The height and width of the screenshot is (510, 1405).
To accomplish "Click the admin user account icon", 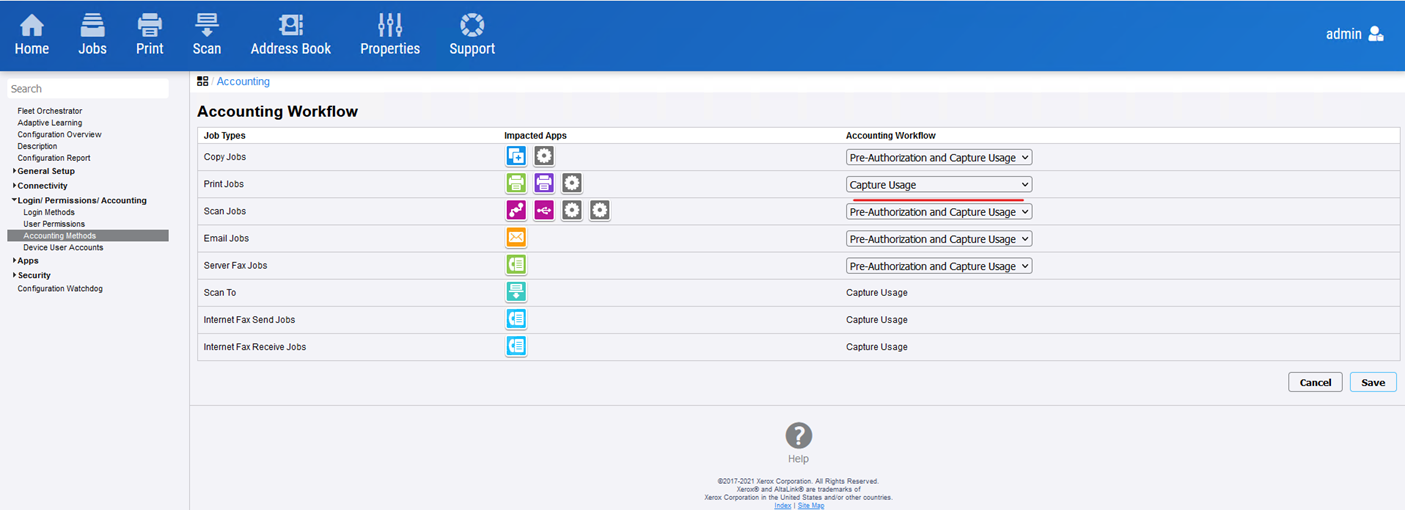I will point(1376,34).
